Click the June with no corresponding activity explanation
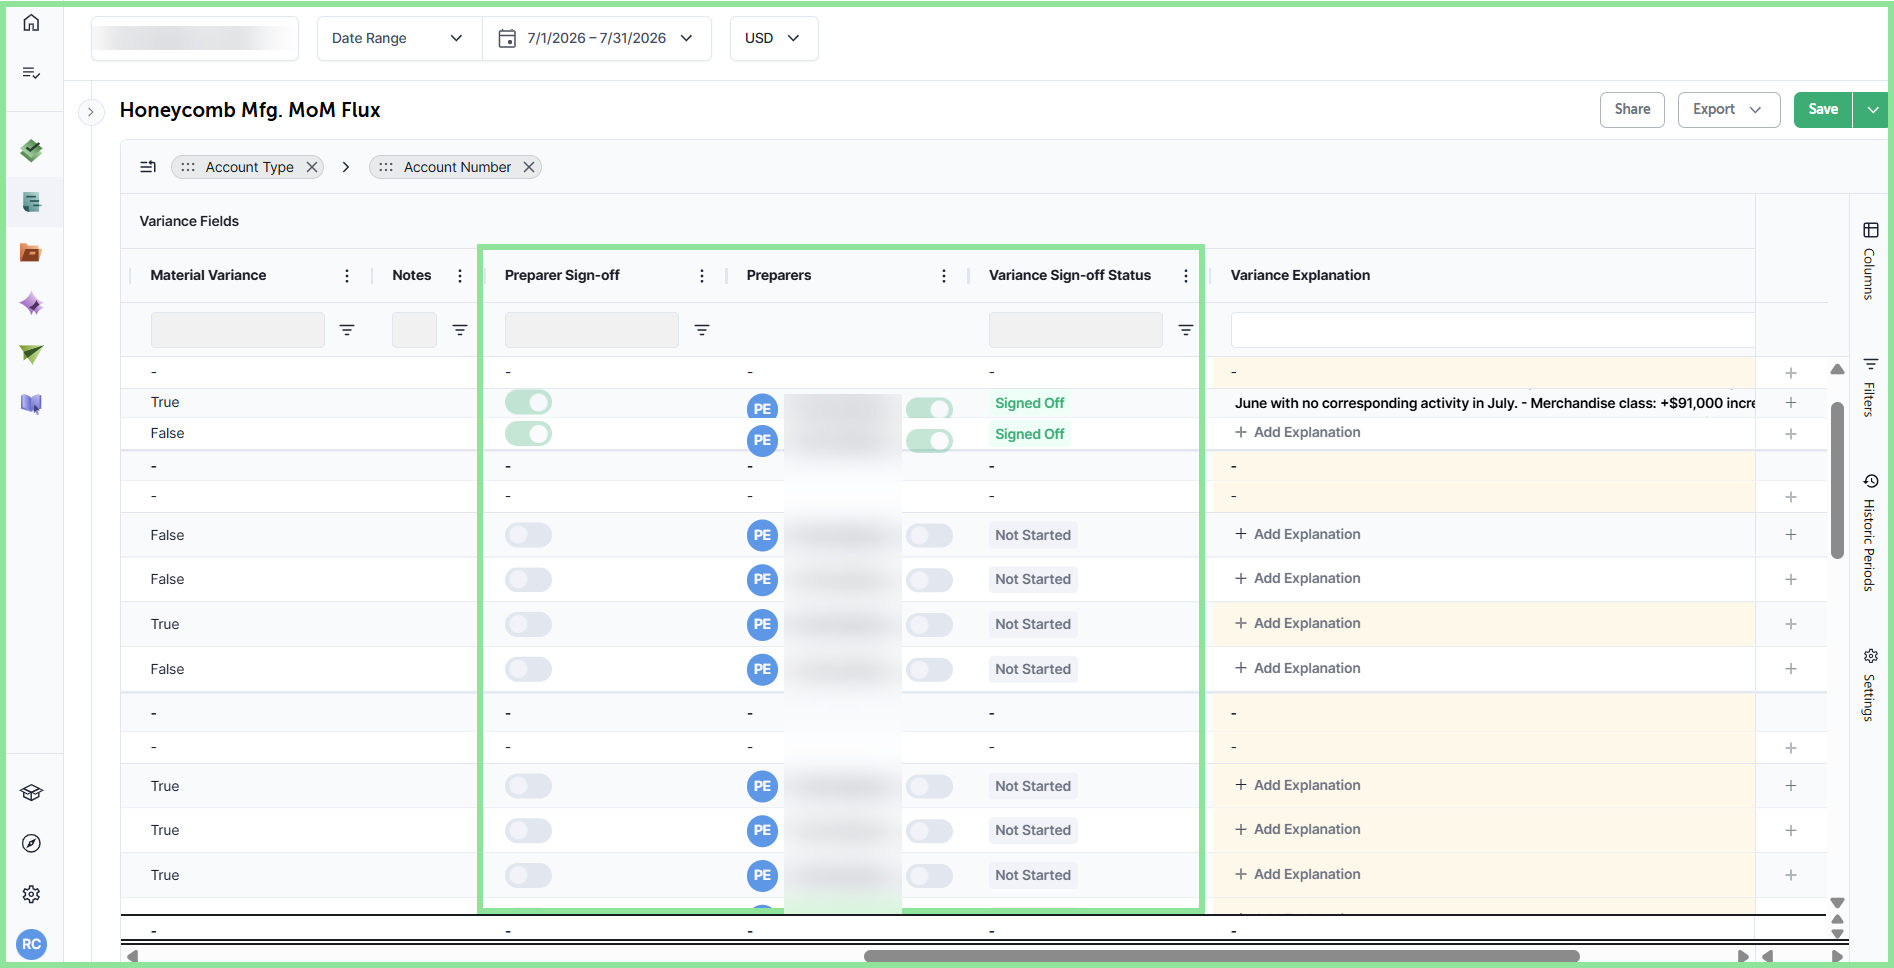 tap(1495, 403)
